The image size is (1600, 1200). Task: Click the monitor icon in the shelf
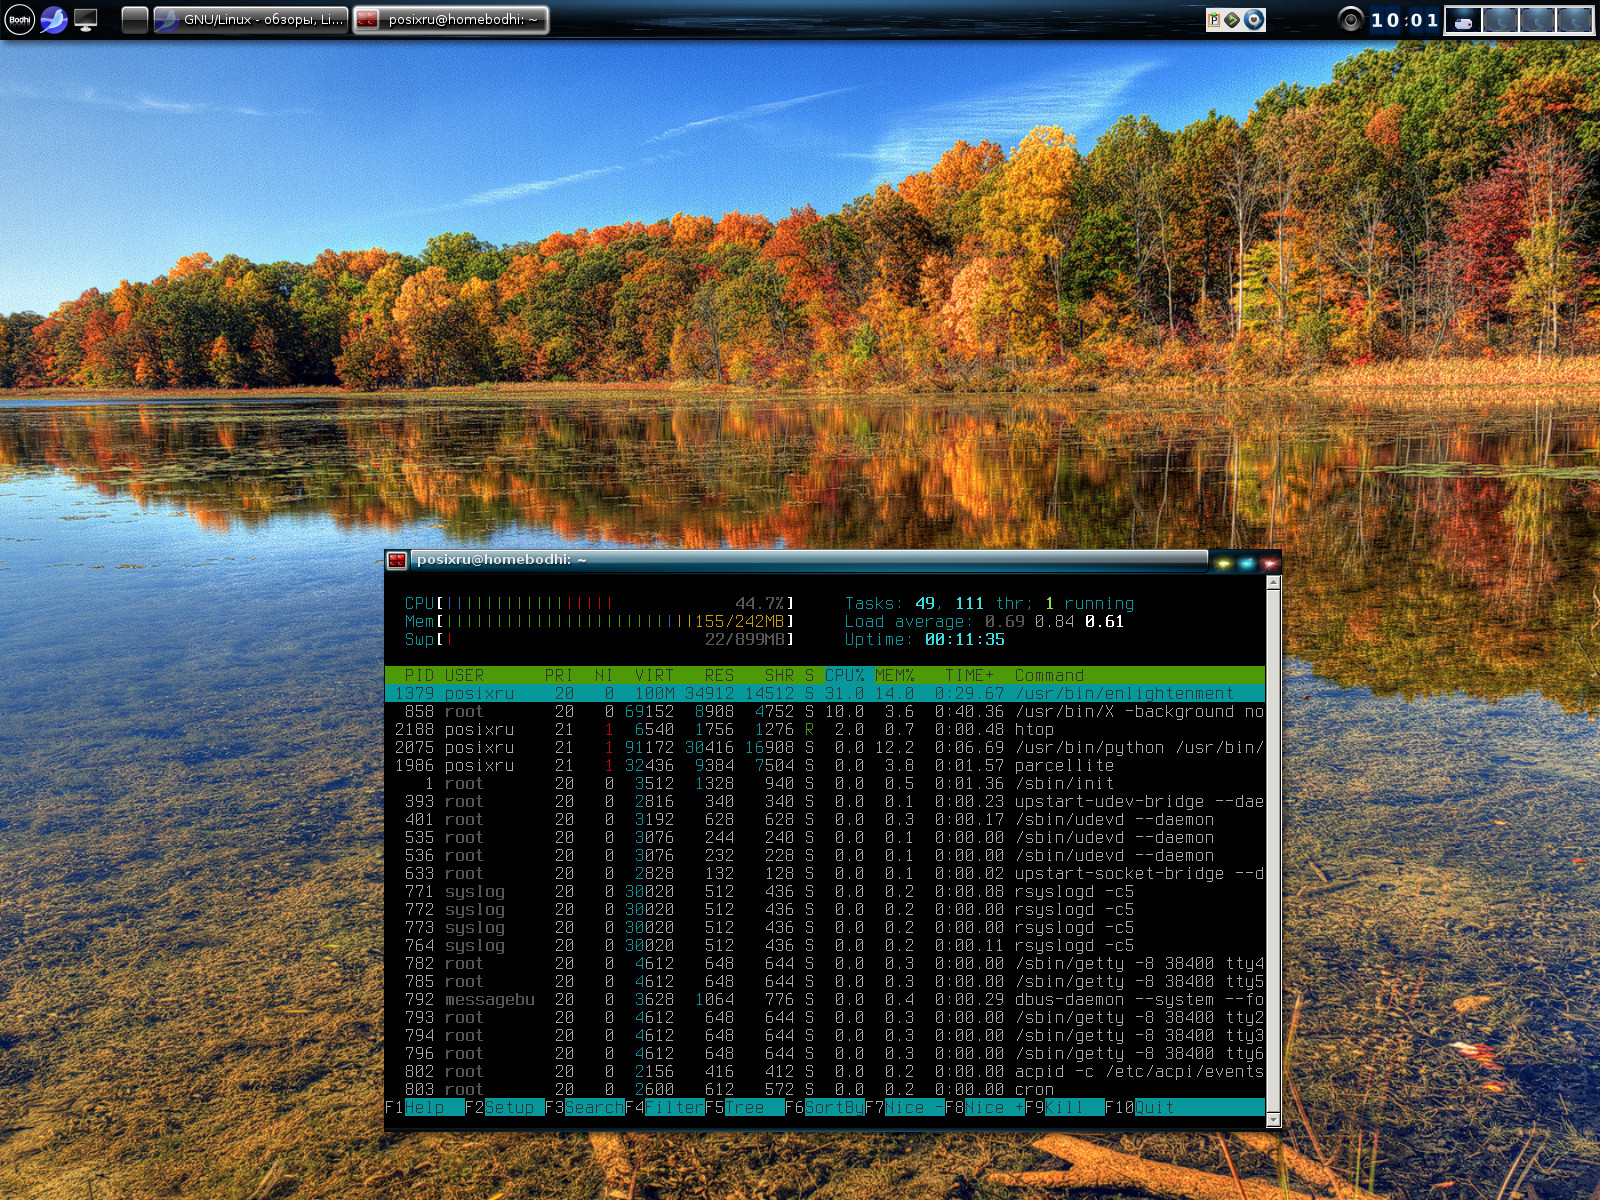pyautogui.click(x=86, y=19)
